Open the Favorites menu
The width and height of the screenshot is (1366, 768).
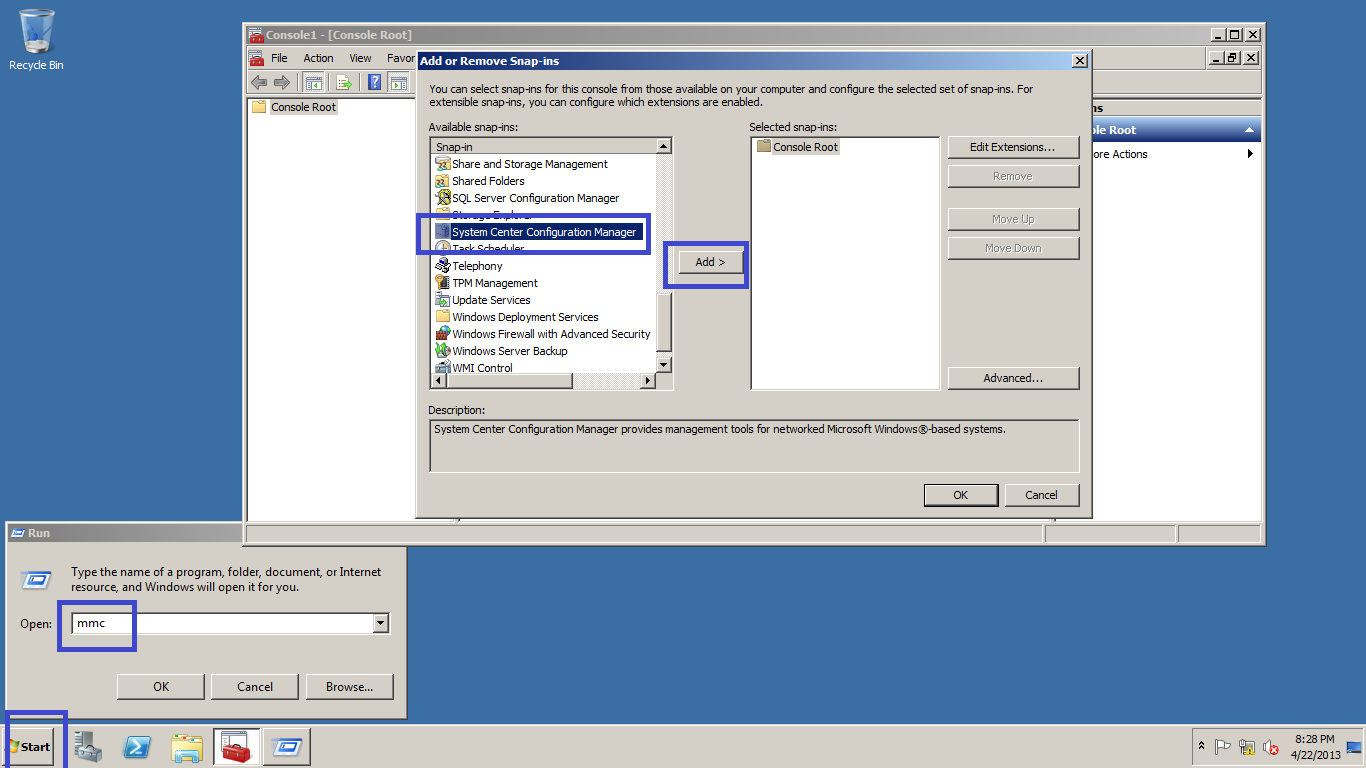400,58
